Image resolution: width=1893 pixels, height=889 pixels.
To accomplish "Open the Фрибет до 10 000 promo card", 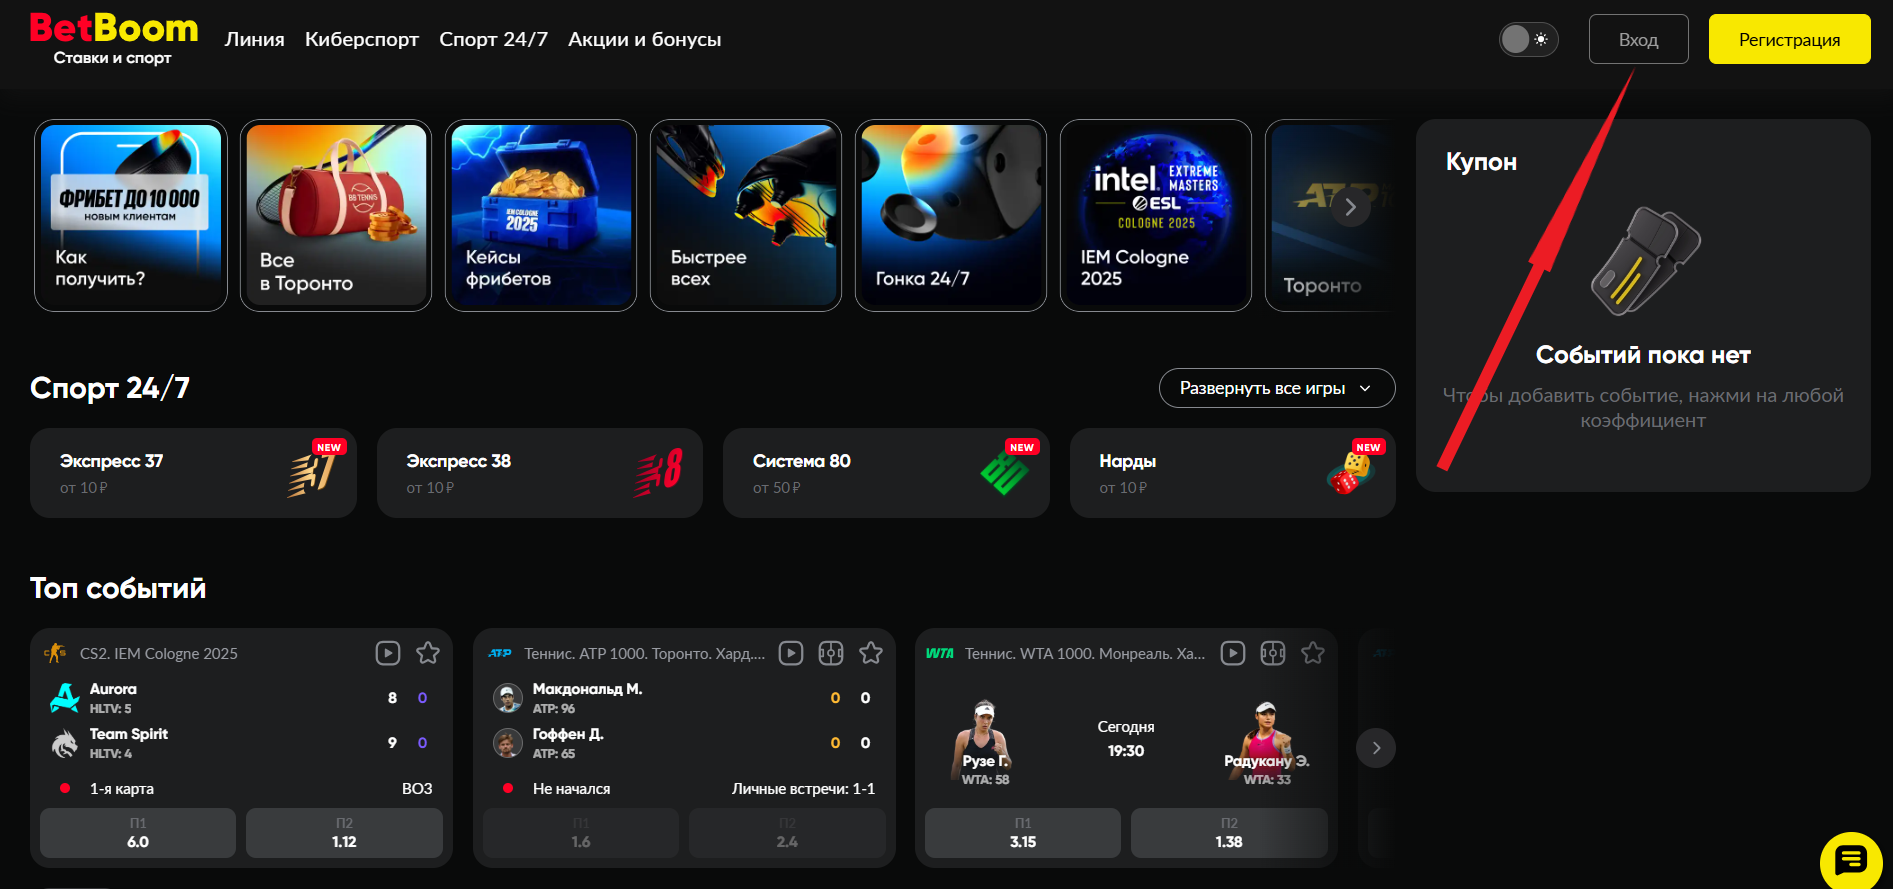I will click(x=131, y=215).
